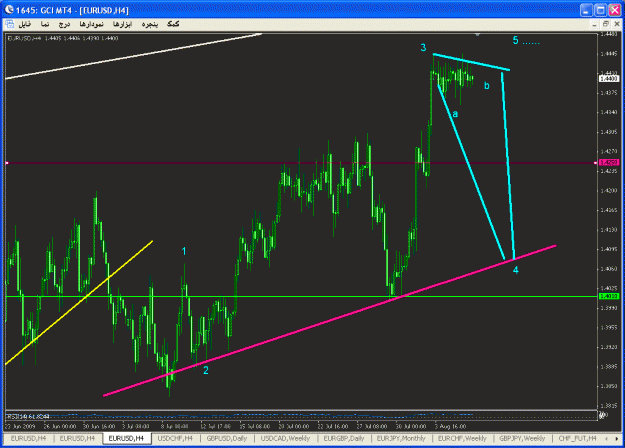Image resolution: width=625 pixels, height=448 pixels.
Task: Click the MT4 application icon in title bar
Action: (8, 10)
